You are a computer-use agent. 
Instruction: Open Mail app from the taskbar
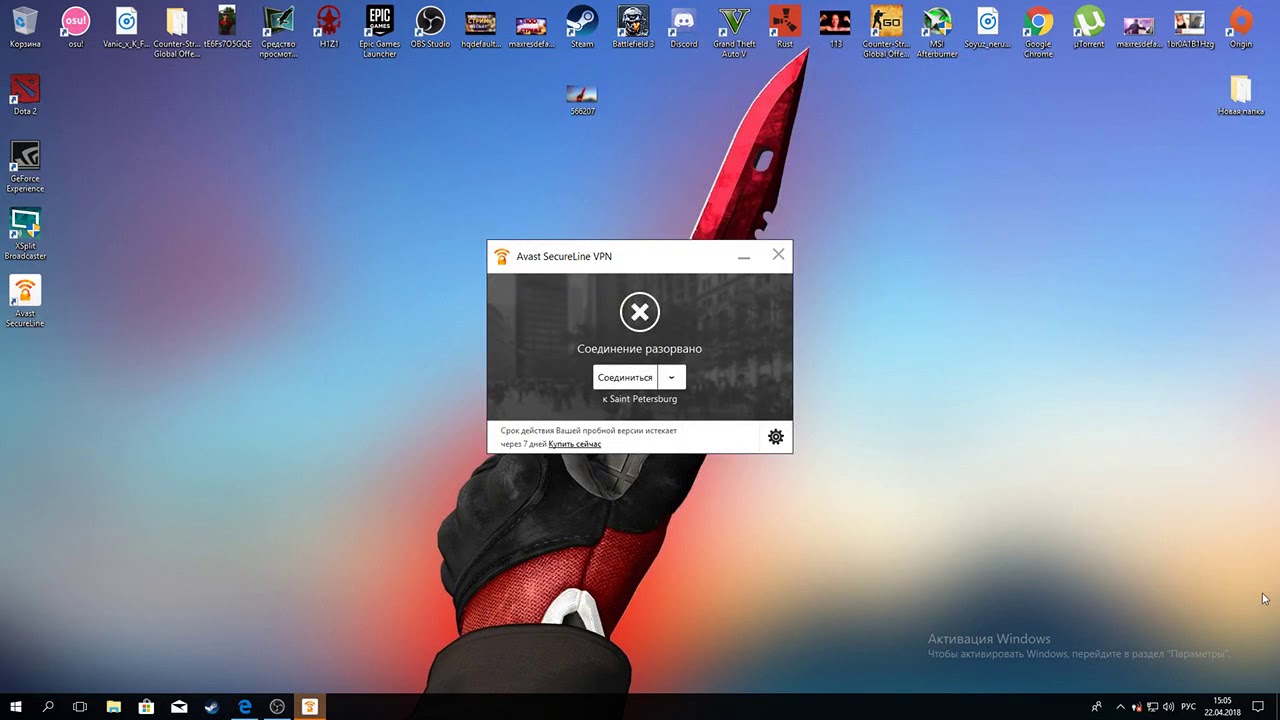pyautogui.click(x=179, y=707)
